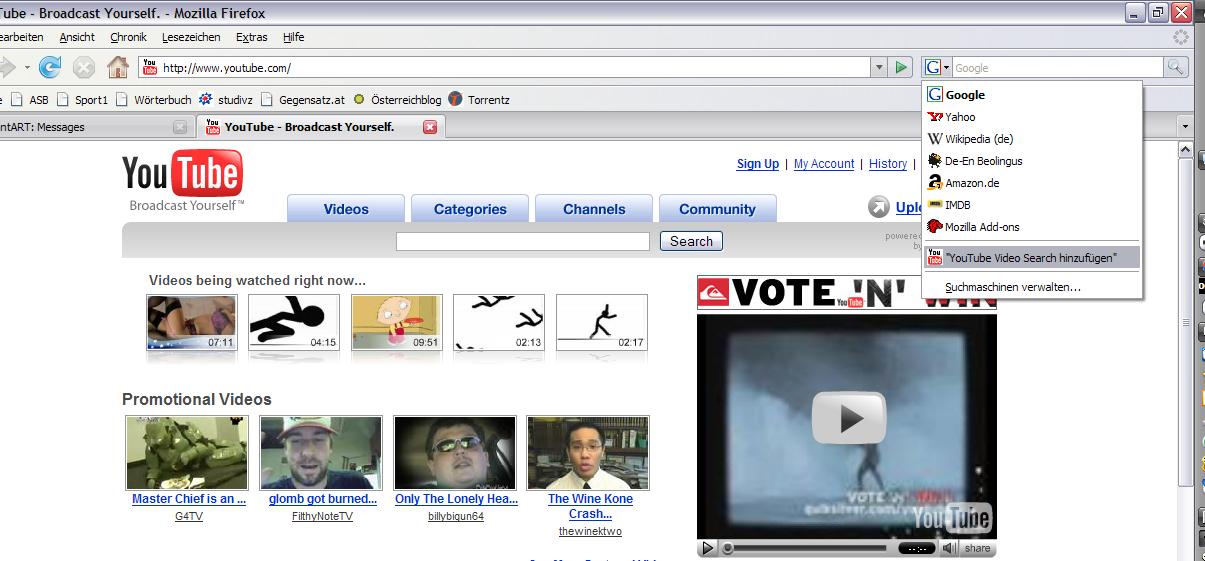Visit the G4TV channel link
1205x561 pixels.
click(x=189, y=516)
